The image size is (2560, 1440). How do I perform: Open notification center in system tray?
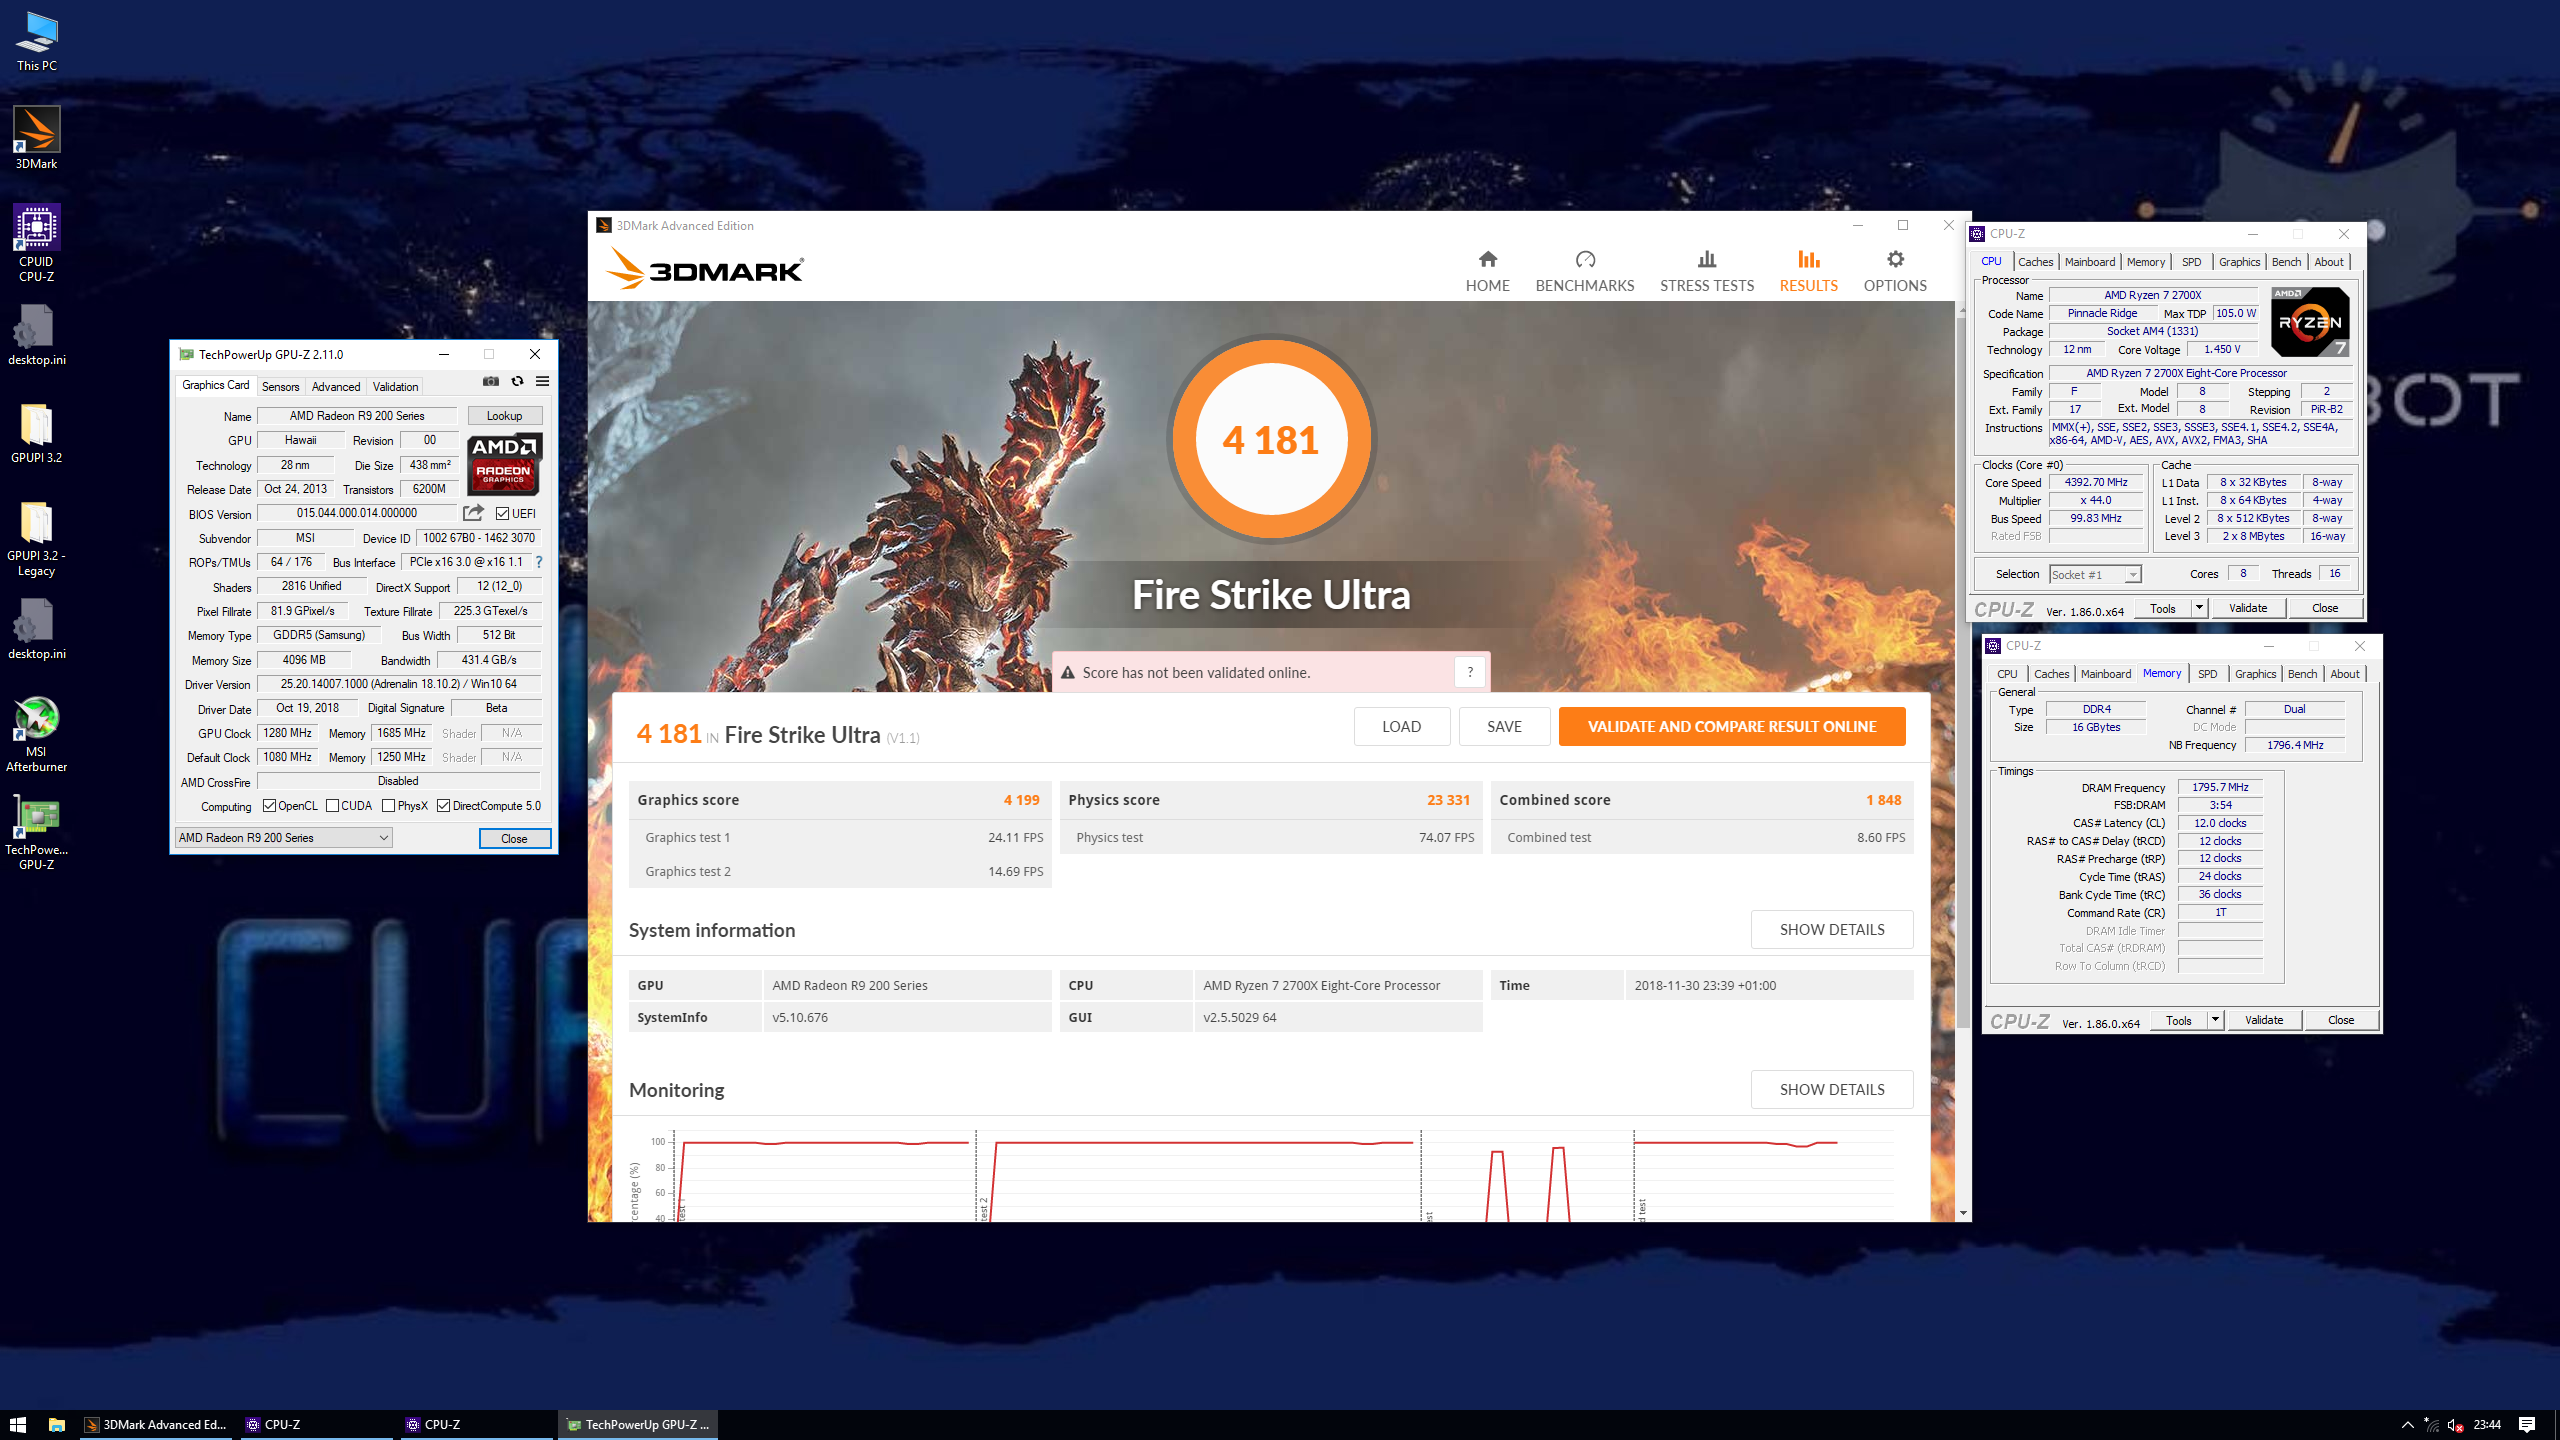click(2527, 1424)
